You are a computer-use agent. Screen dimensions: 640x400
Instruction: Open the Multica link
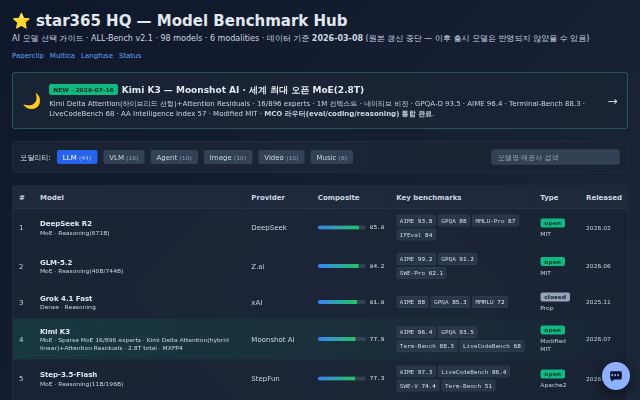tap(62, 56)
